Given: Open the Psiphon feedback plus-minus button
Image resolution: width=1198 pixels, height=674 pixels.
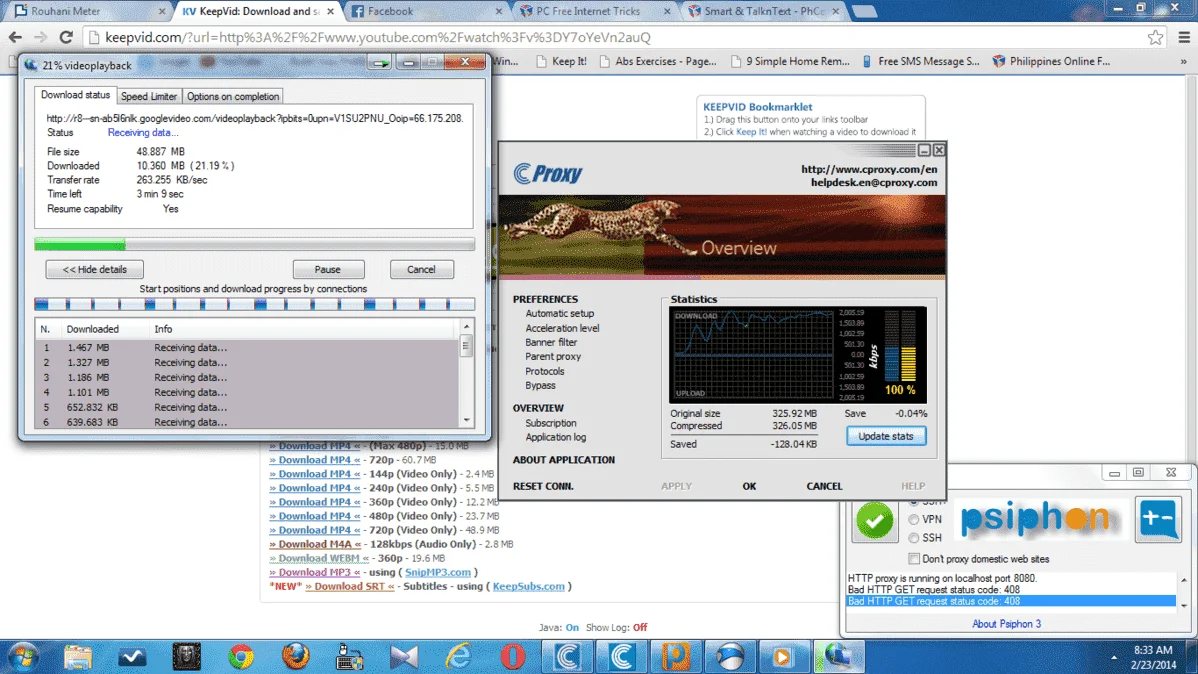Looking at the screenshot, I should 1158,519.
